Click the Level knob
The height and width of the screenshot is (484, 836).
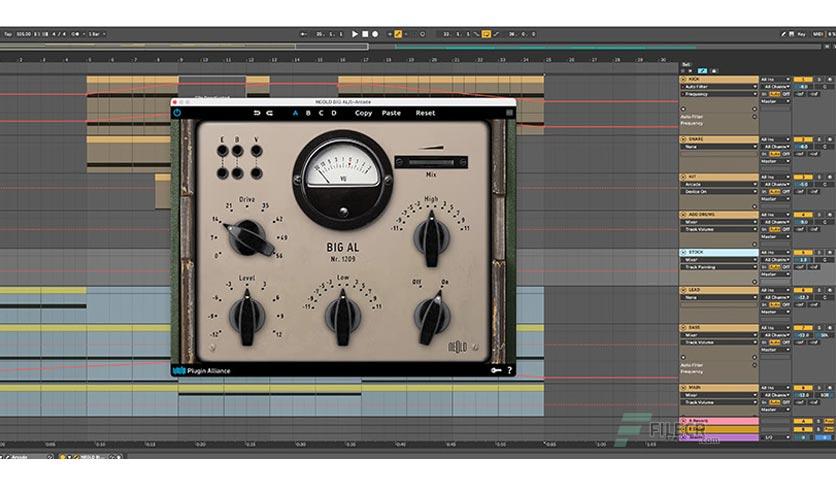[x=247, y=317]
